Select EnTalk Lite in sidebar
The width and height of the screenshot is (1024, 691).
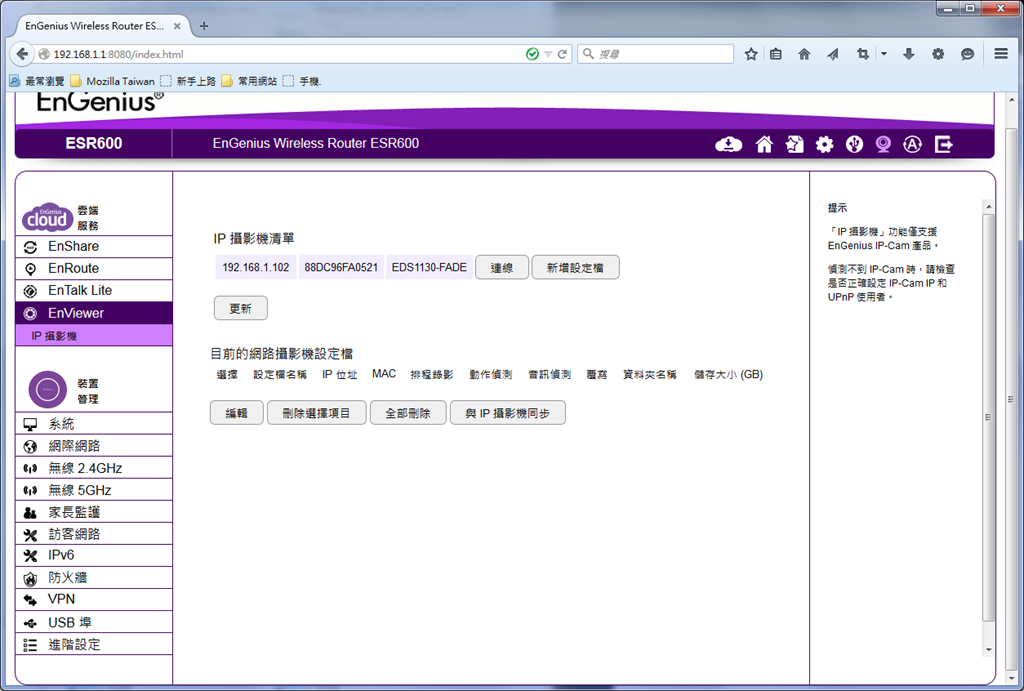[x=94, y=291]
